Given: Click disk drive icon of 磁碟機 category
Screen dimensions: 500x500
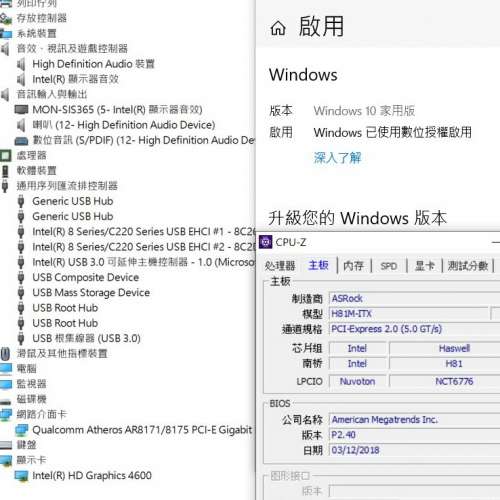Looking at the screenshot, I should coord(6,401).
